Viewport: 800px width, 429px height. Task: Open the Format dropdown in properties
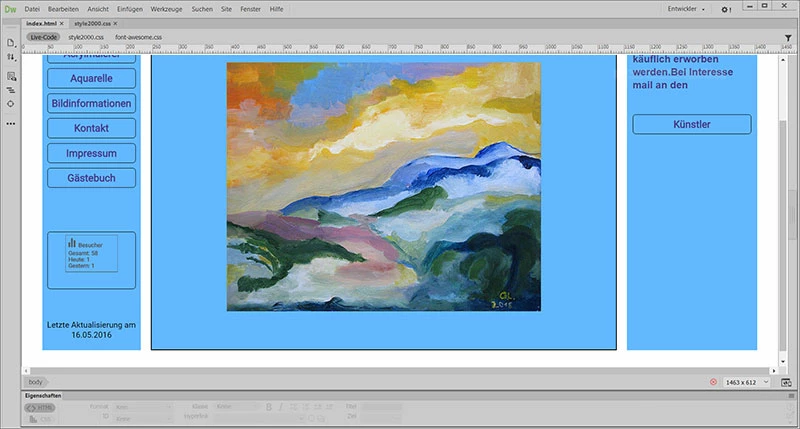coord(143,407)
